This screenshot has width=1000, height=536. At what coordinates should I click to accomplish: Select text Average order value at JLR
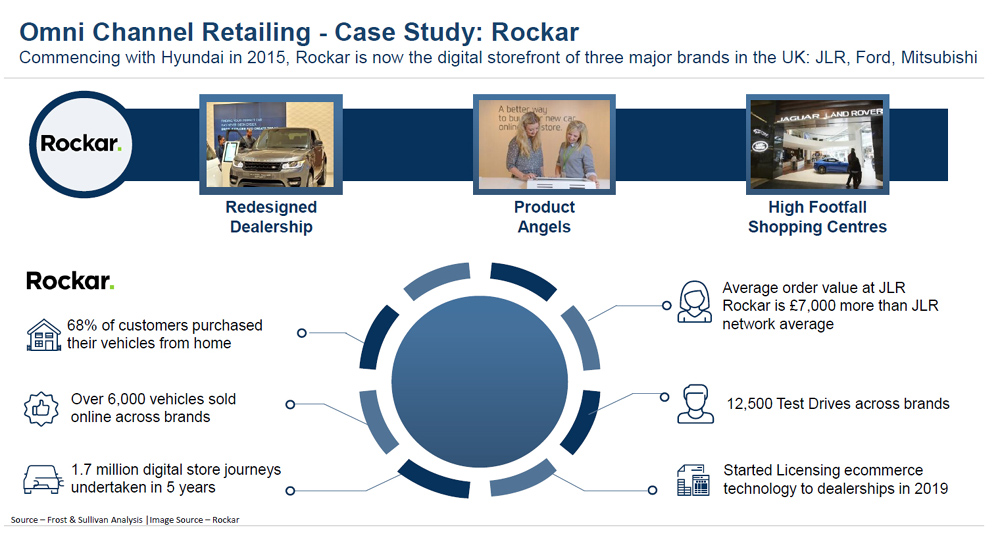coord(830,306)
